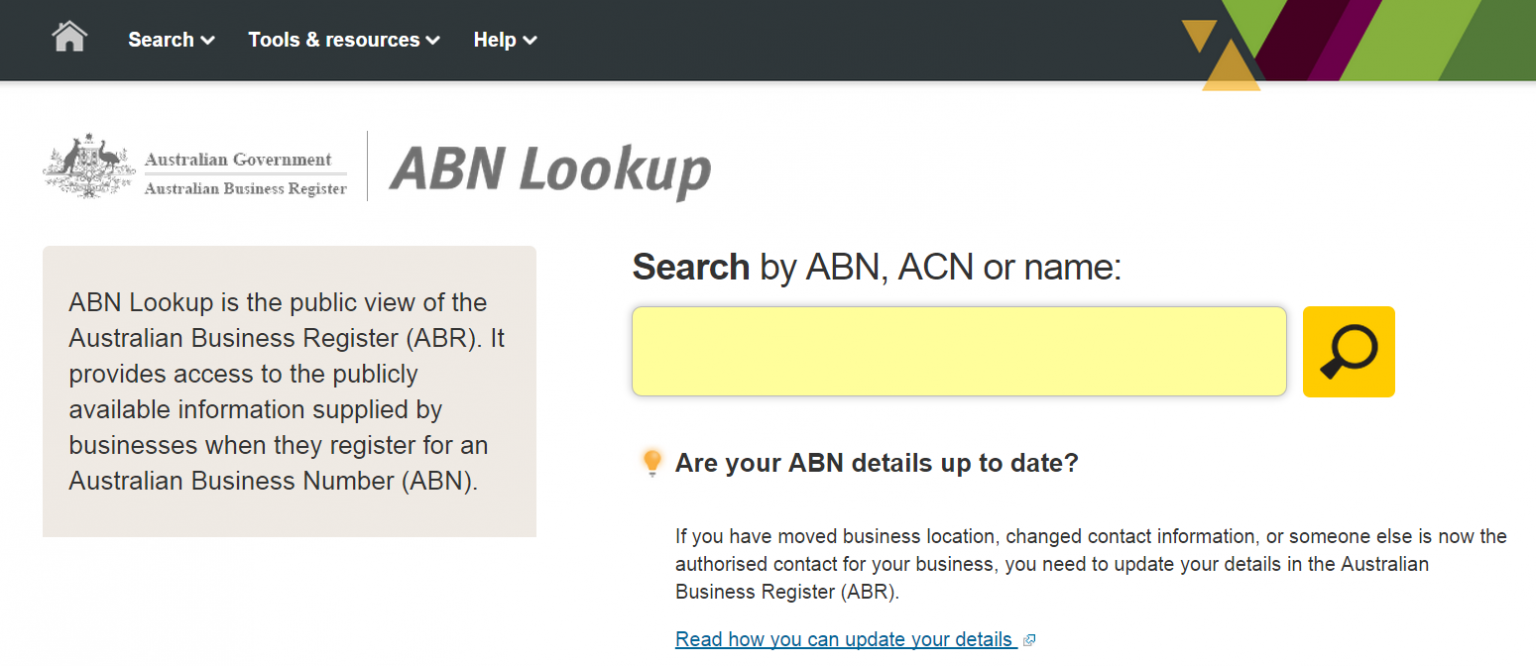Viewport: 1536px width, 666px height.
Task: Click the "Are your ABN details up to date?" heading
Action: [877, 462]
